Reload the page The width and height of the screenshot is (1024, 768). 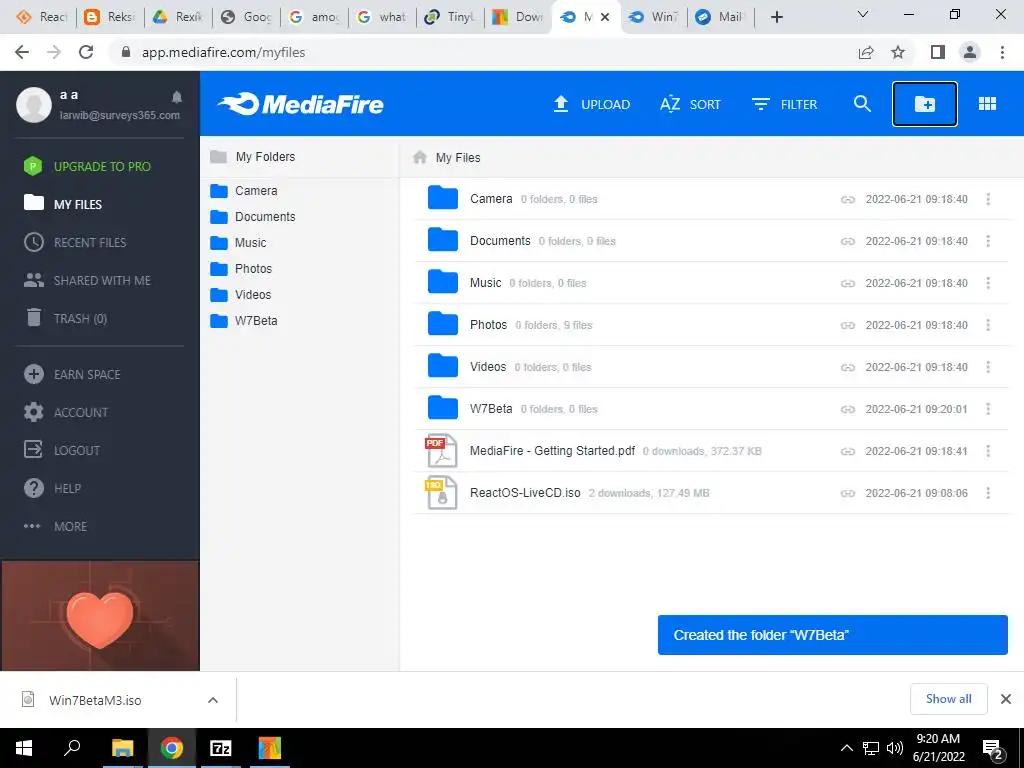(86, 52)
